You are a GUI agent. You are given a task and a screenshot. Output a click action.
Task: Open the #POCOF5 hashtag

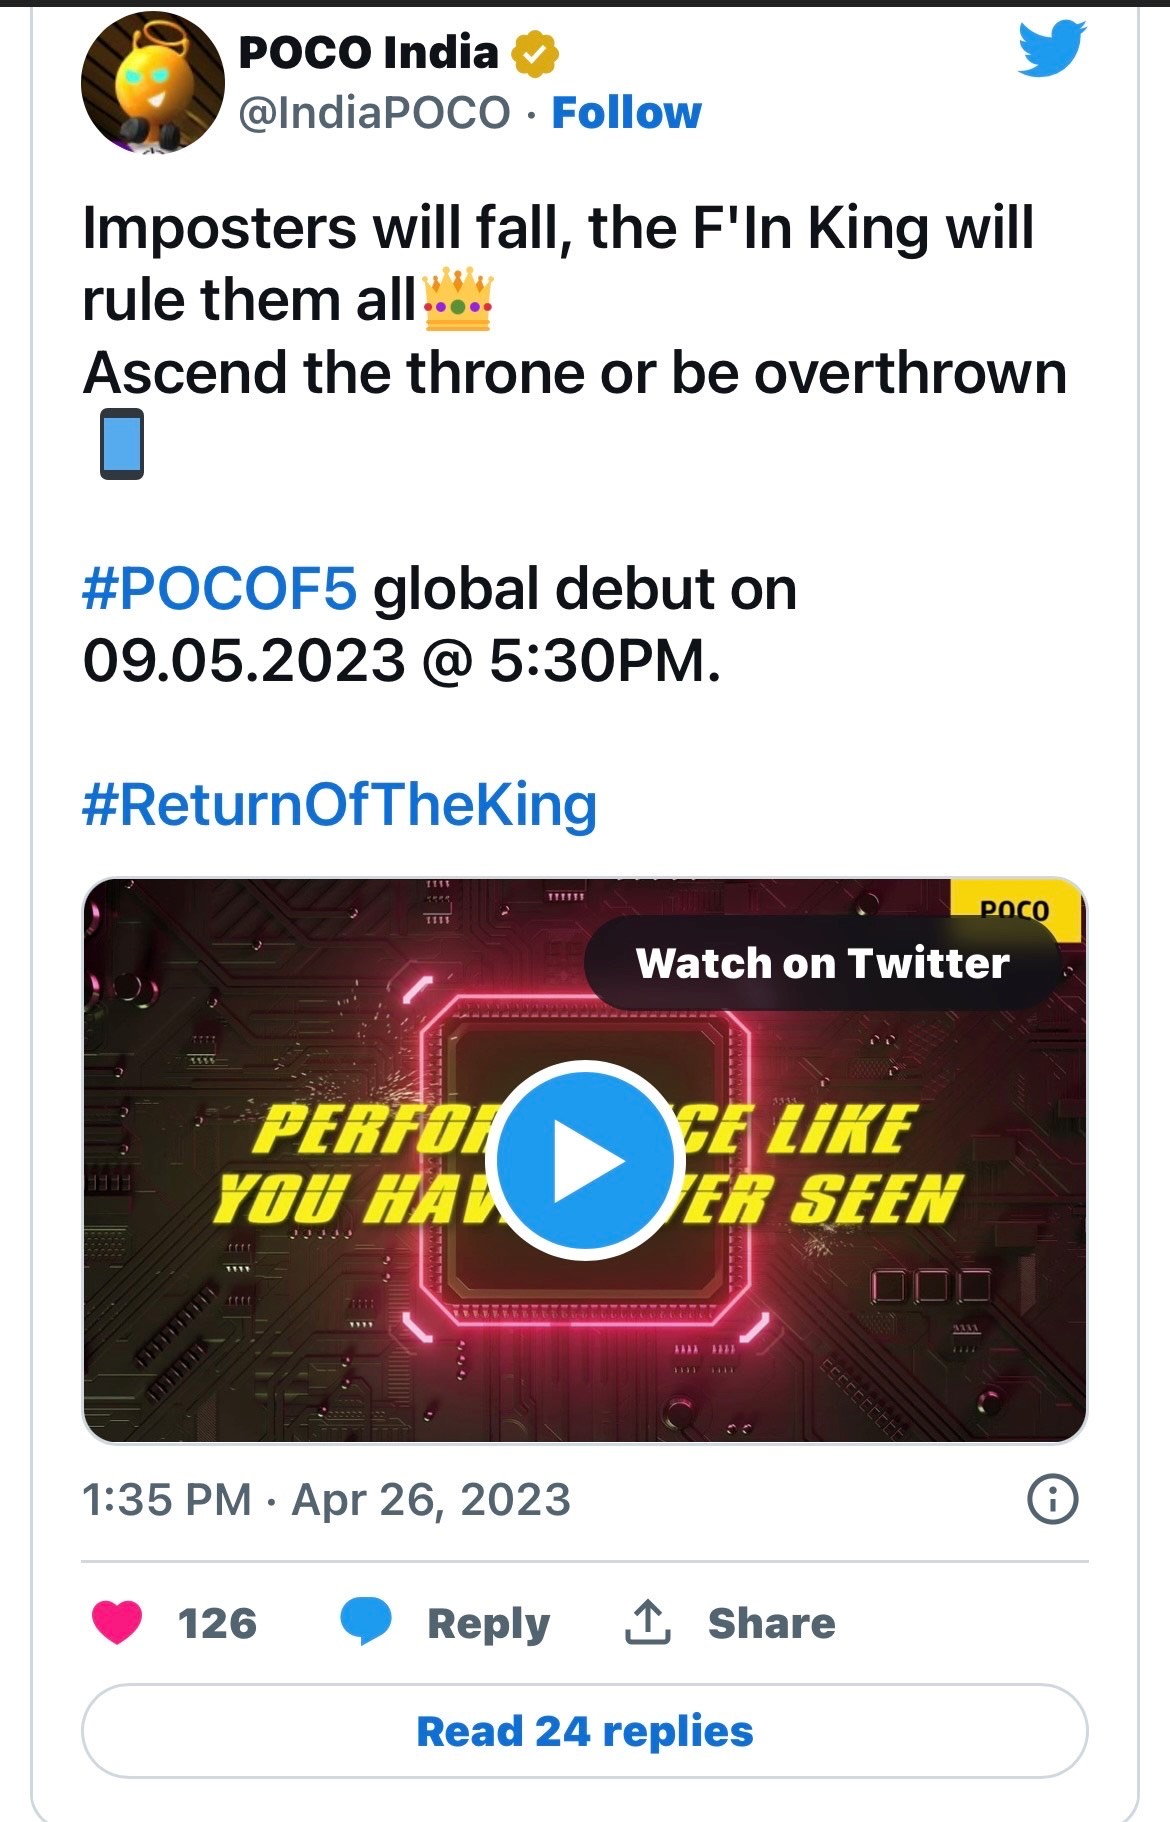click(x=219, y=588)
